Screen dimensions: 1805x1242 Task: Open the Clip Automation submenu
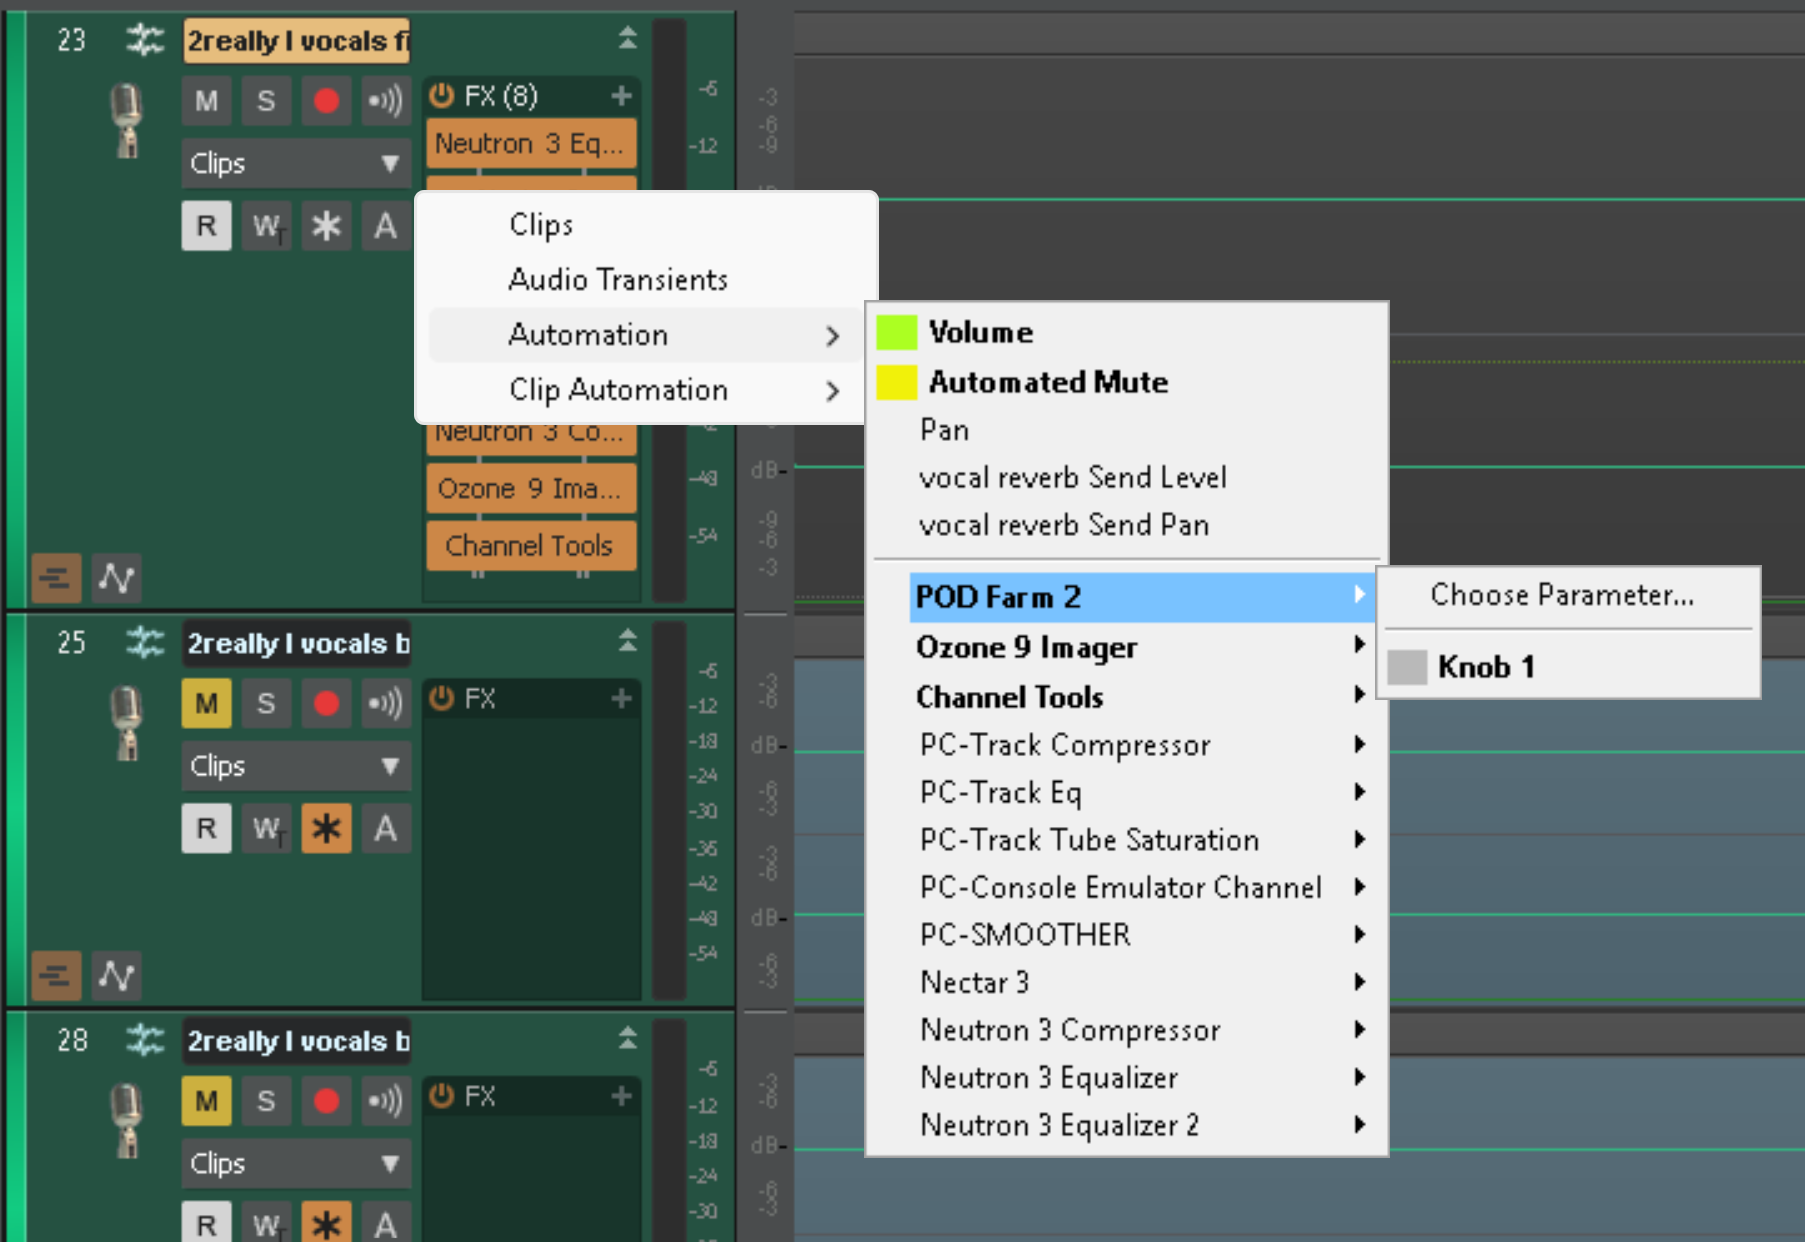click(646, 390)
